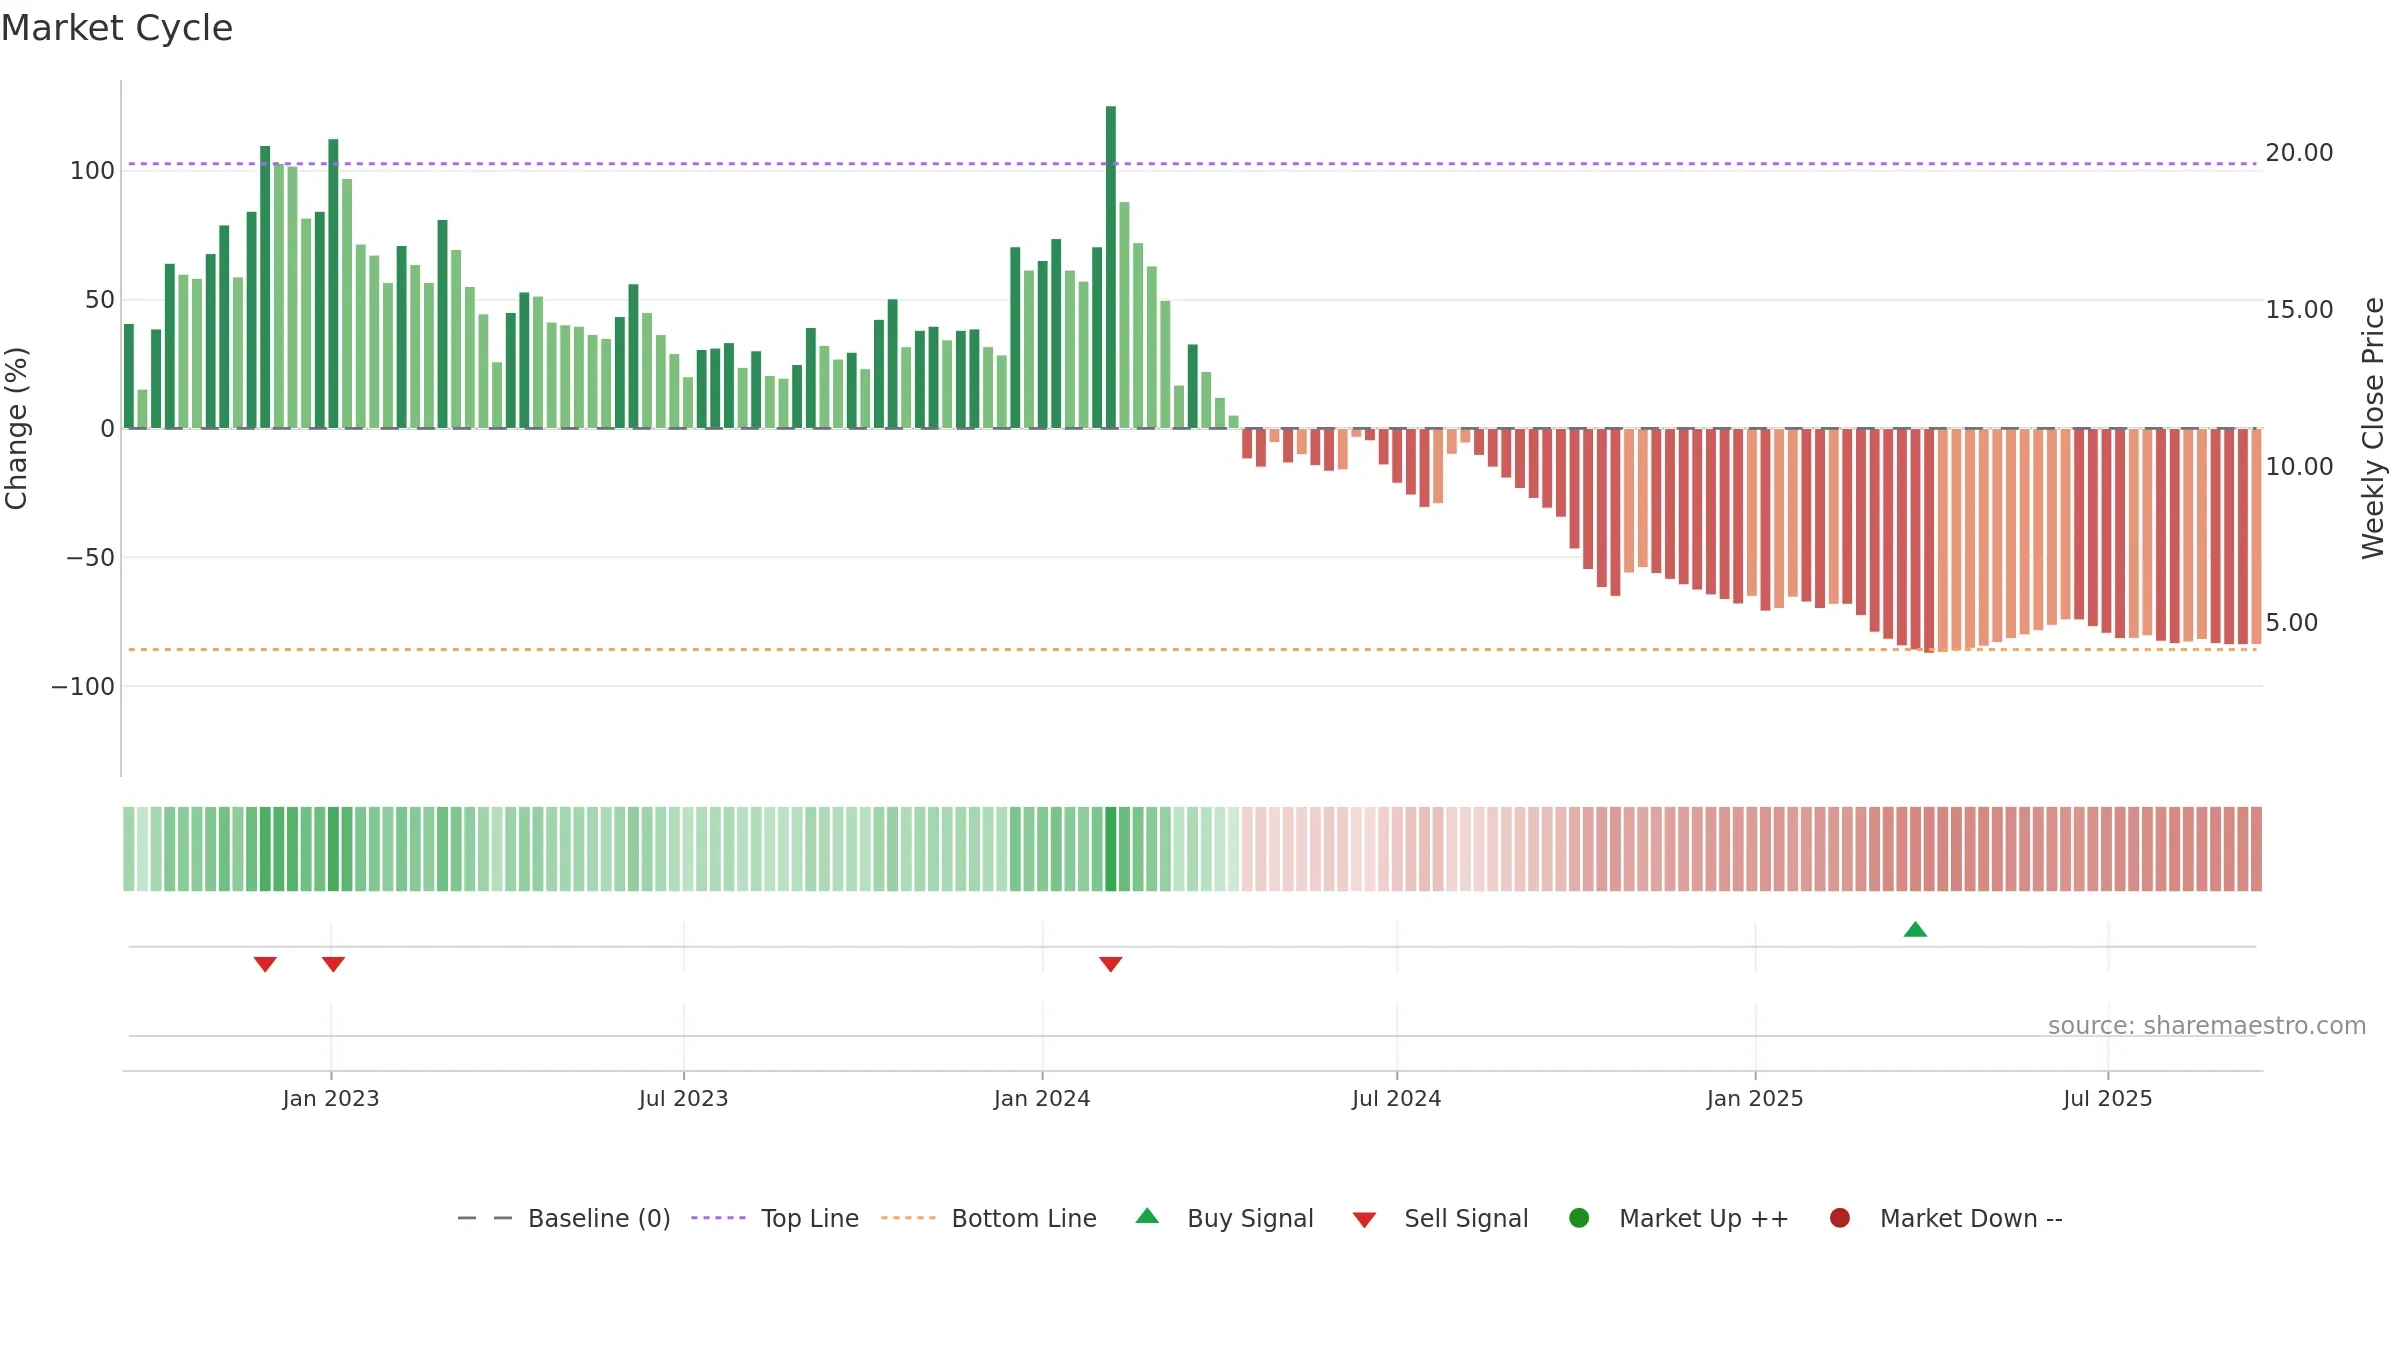
Task: Click the 100 tick on left axis
Action: pyautogui.click(x=92, y=171)
